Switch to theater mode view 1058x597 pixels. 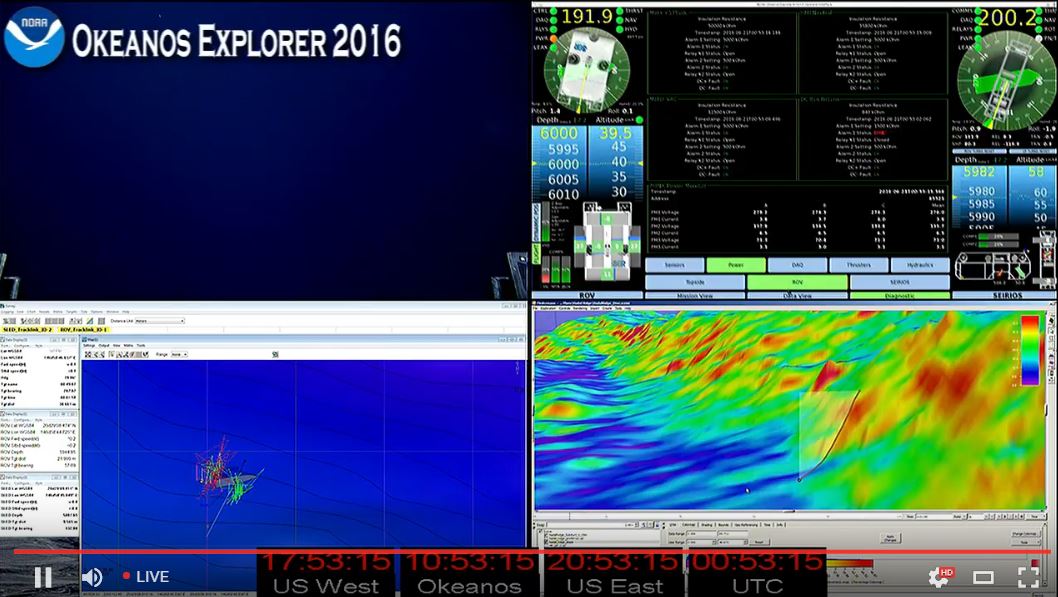(983, 577)
